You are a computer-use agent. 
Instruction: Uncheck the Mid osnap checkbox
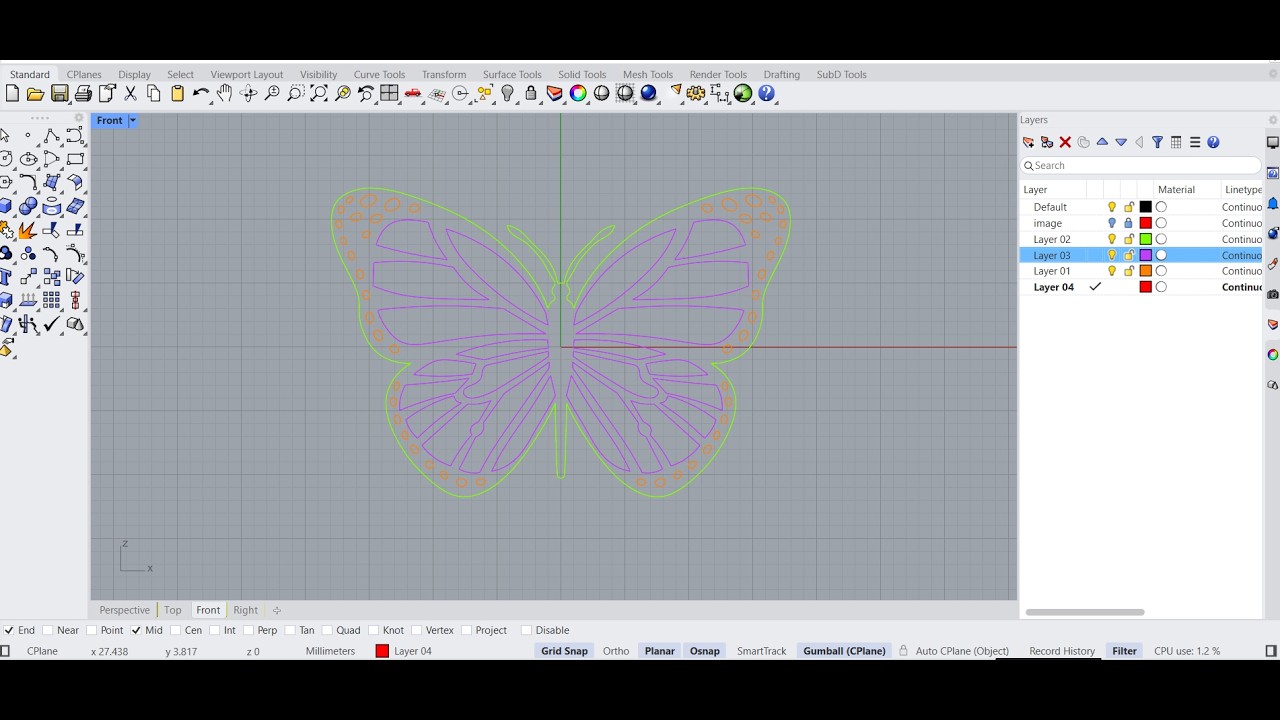pyautogui.click(x=136, y=631)
